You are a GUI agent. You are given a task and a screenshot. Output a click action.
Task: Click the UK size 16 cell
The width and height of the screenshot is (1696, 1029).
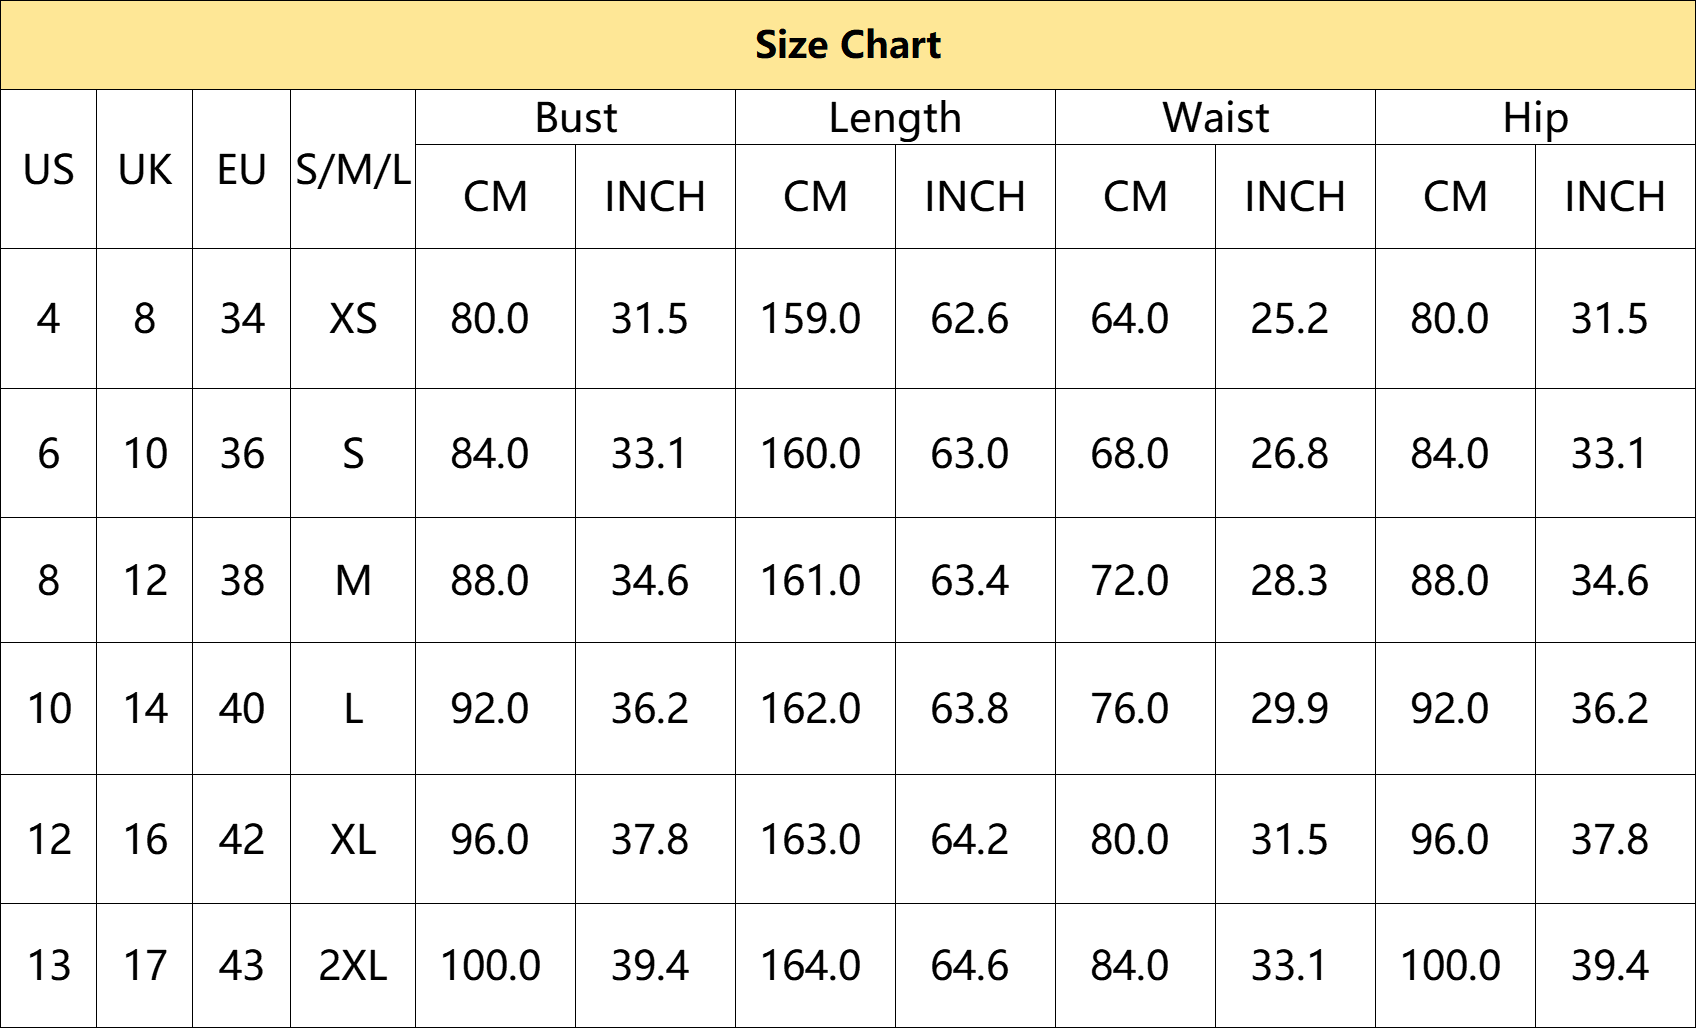pyautogui.click(x=145, y=839)
